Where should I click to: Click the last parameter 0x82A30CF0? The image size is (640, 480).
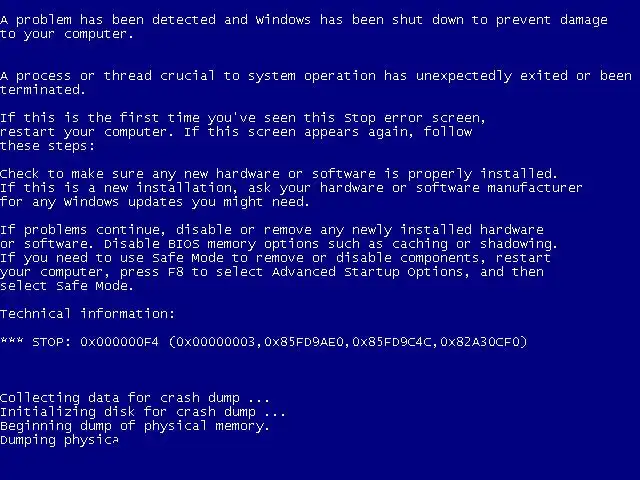click(x=480, y=342)
